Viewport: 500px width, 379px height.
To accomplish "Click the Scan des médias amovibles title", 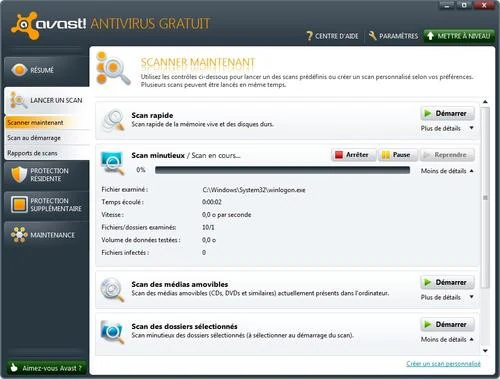I will click(180, 284).
